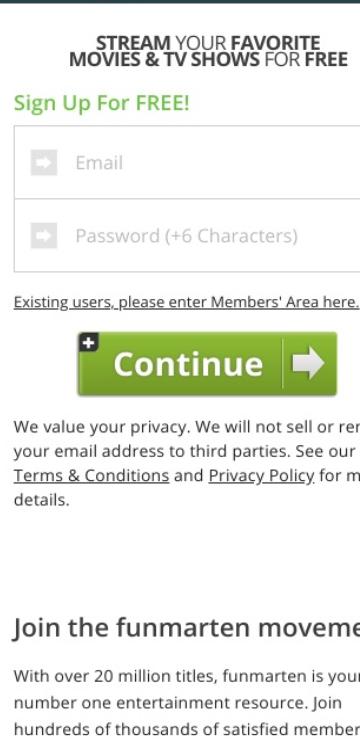Focus the Password (+6 Characters) field
This screenshot has width=360, height=740.
tap(187, 235)
